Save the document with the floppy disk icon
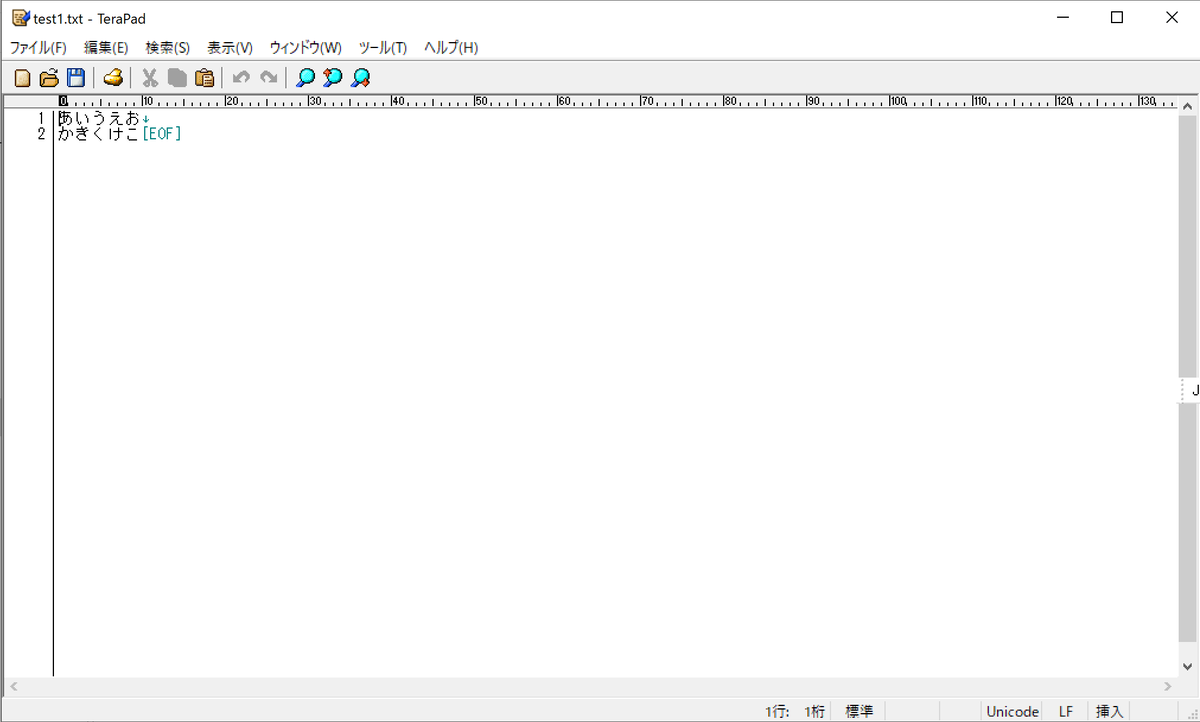This screenshot has height=722, width=1200. (x=76, y=78)
